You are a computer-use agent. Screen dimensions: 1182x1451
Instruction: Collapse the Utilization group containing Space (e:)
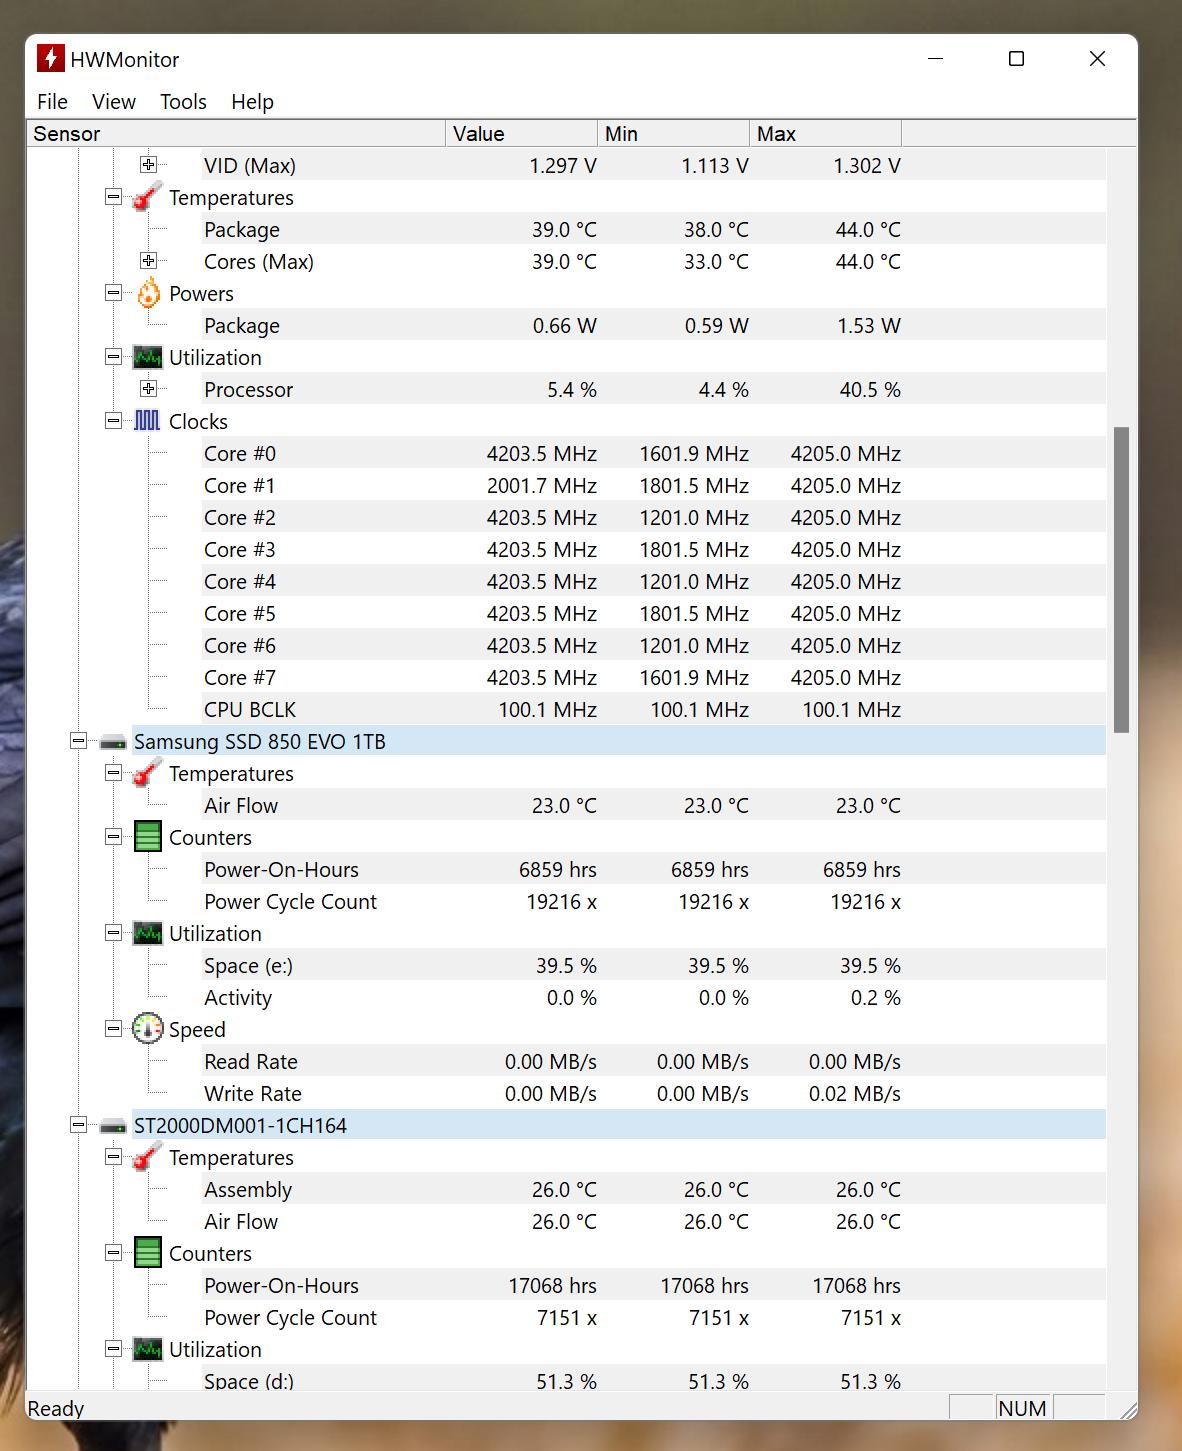pyautogui.click(x=113, y=933)
